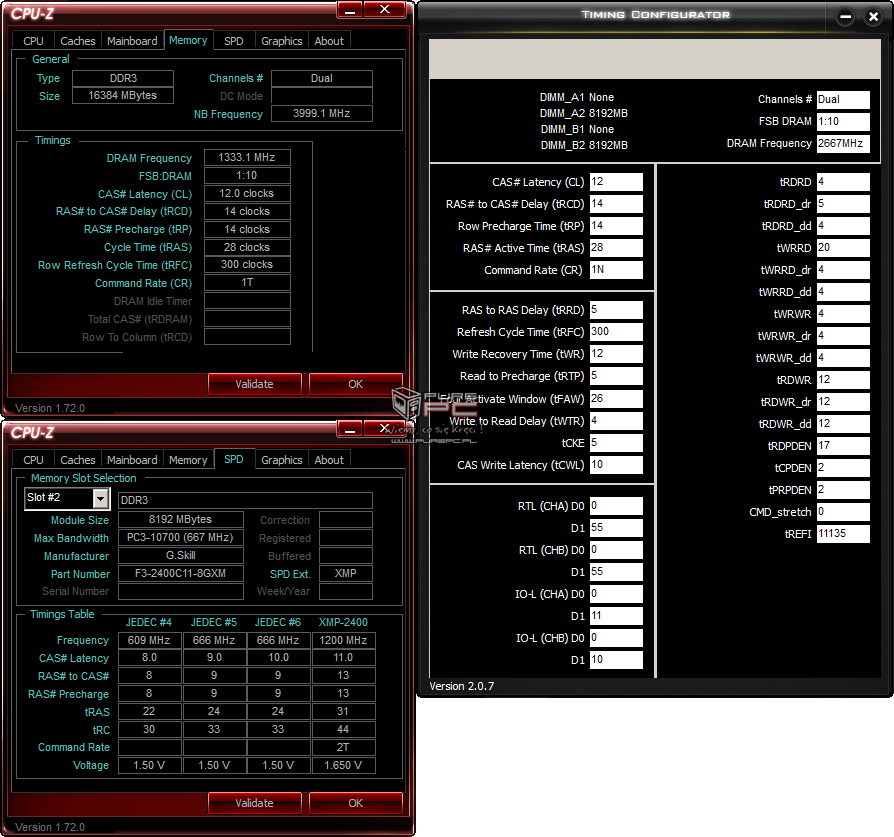Image resolution: width=894 pixels, height=837 pixels.
Task: Click Validate in bottom CPU-Z window
Action: click(x=254, y=803)
